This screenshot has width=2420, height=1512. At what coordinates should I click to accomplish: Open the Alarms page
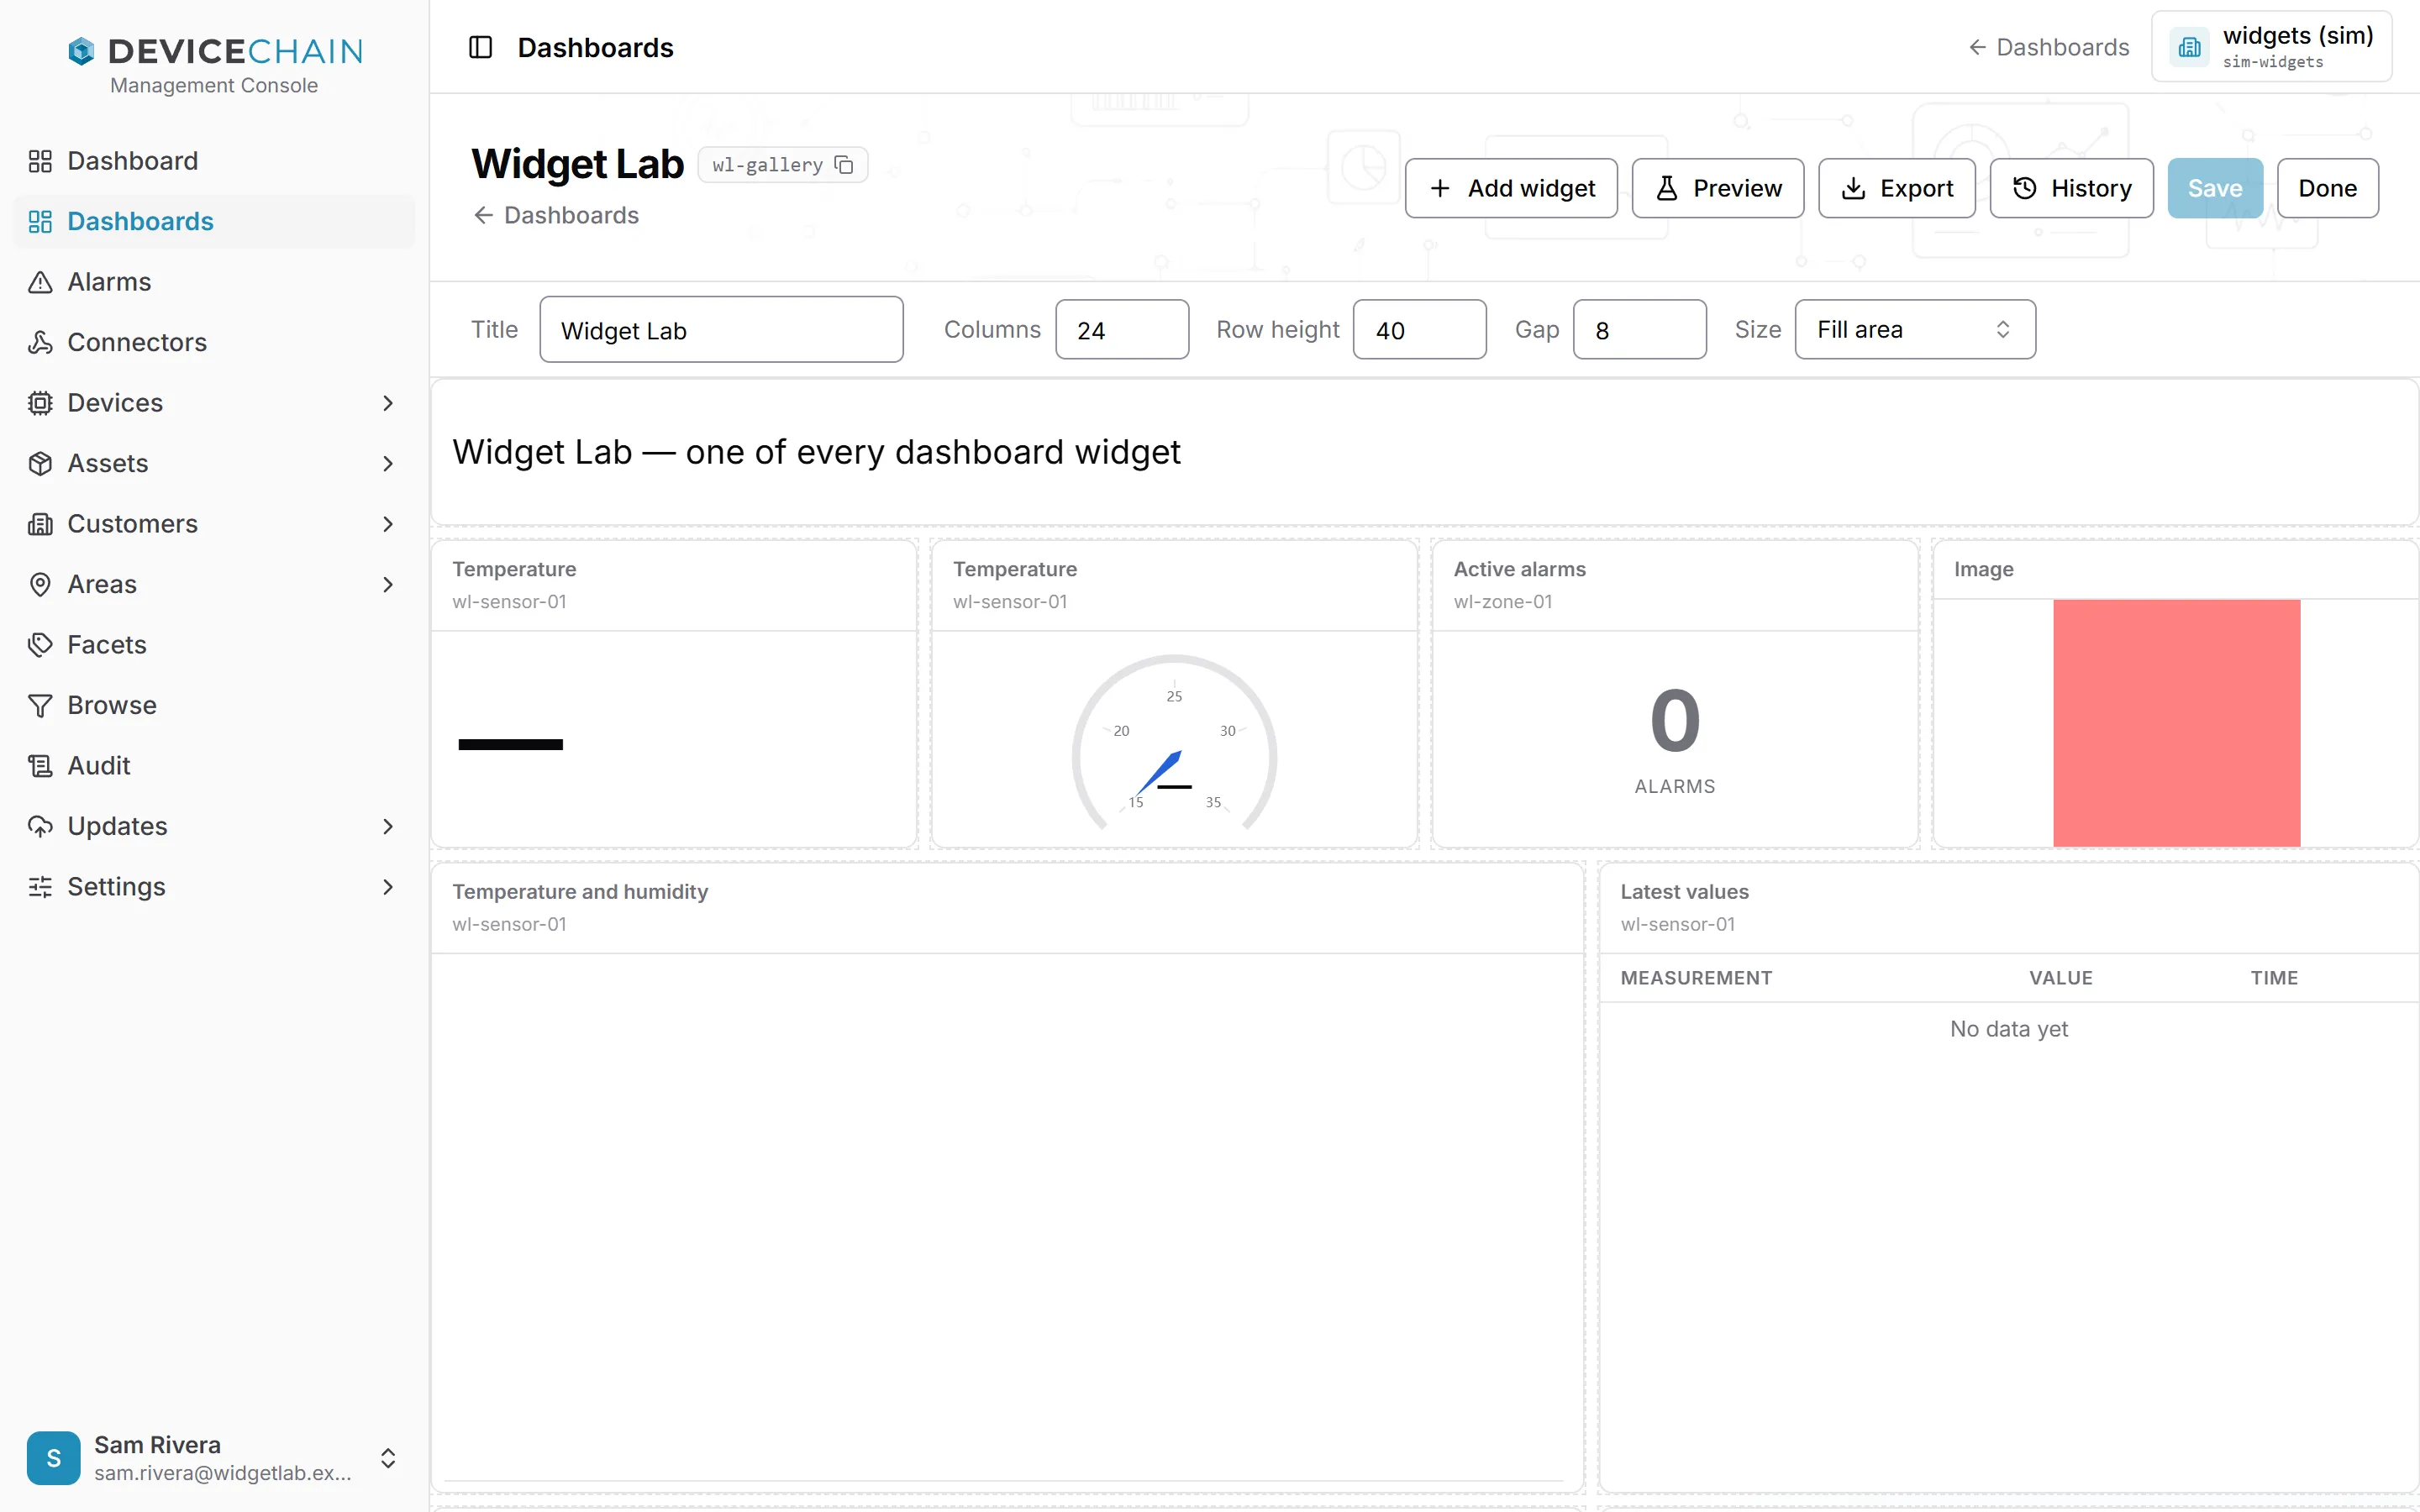pos(214,282)
